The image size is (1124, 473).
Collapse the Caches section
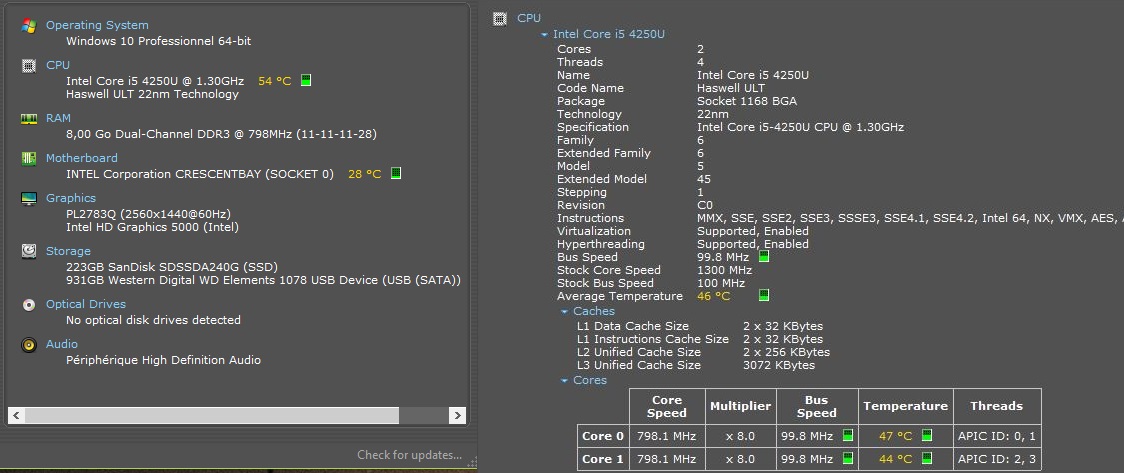[565, 312]
